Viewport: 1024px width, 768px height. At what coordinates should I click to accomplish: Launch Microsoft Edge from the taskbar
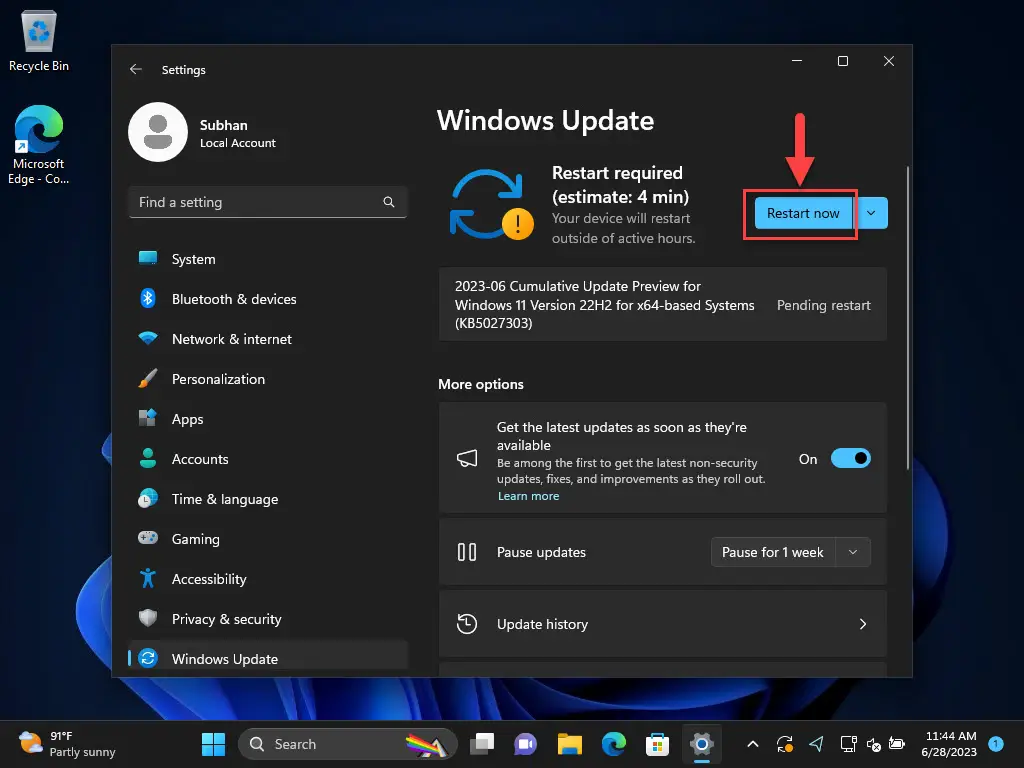(614, 744)
